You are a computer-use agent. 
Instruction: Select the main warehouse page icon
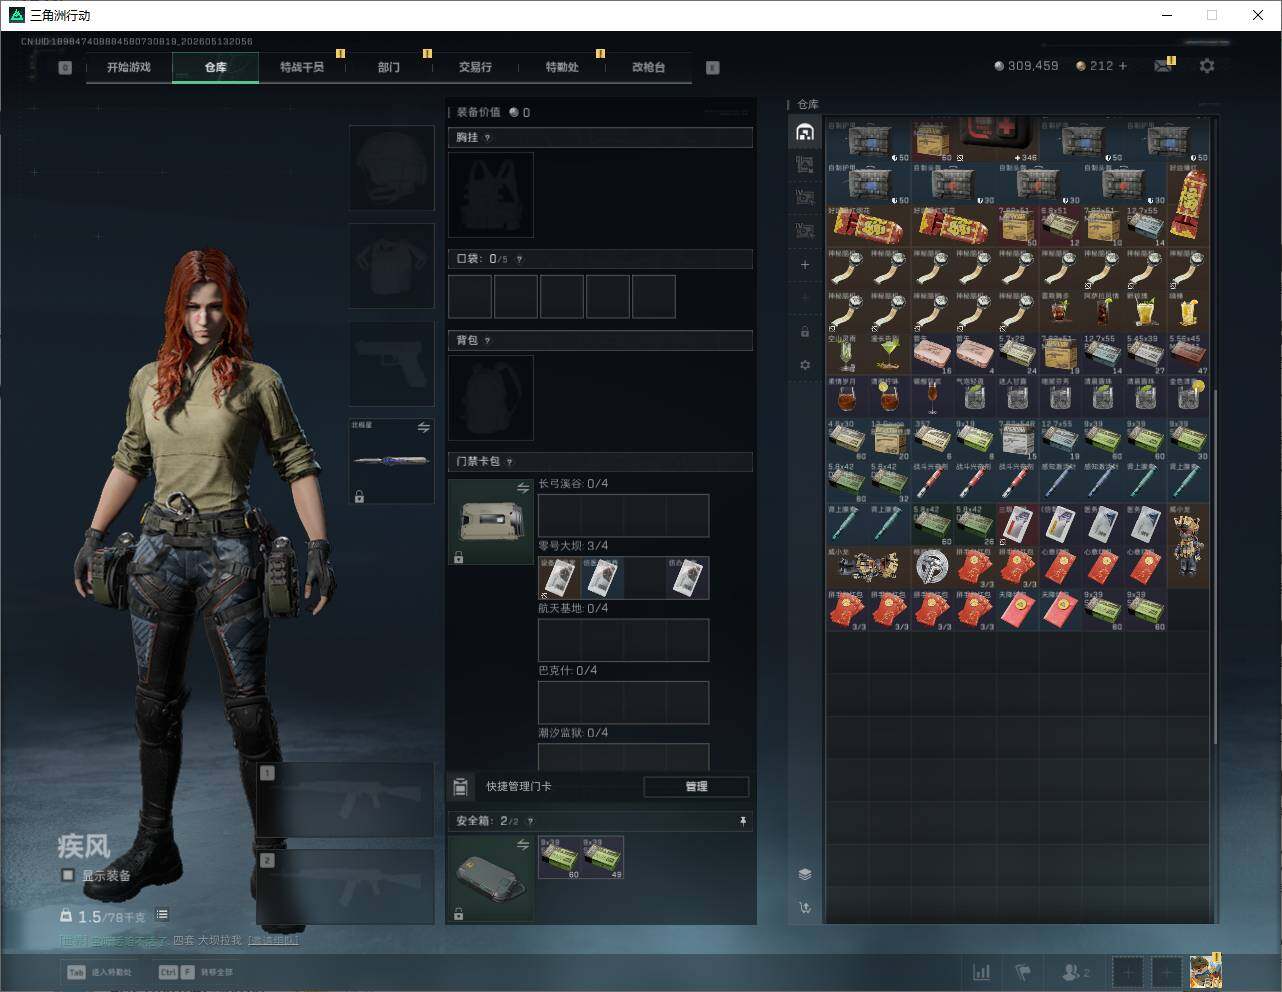[x=805, y=132]
